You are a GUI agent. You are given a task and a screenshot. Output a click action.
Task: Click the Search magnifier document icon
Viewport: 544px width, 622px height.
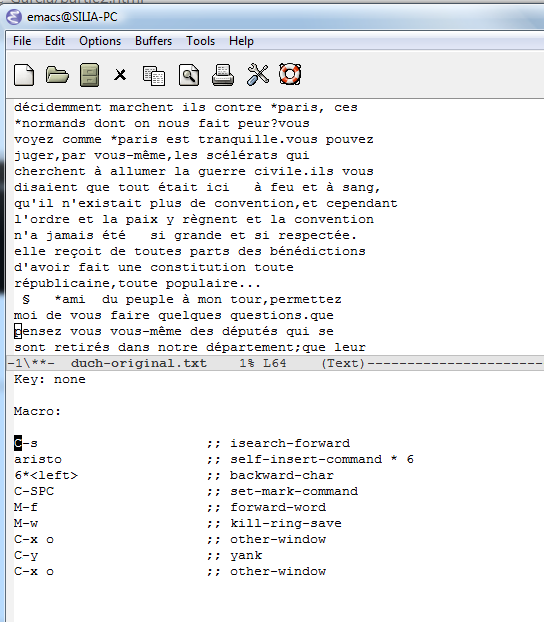point(189,75)
